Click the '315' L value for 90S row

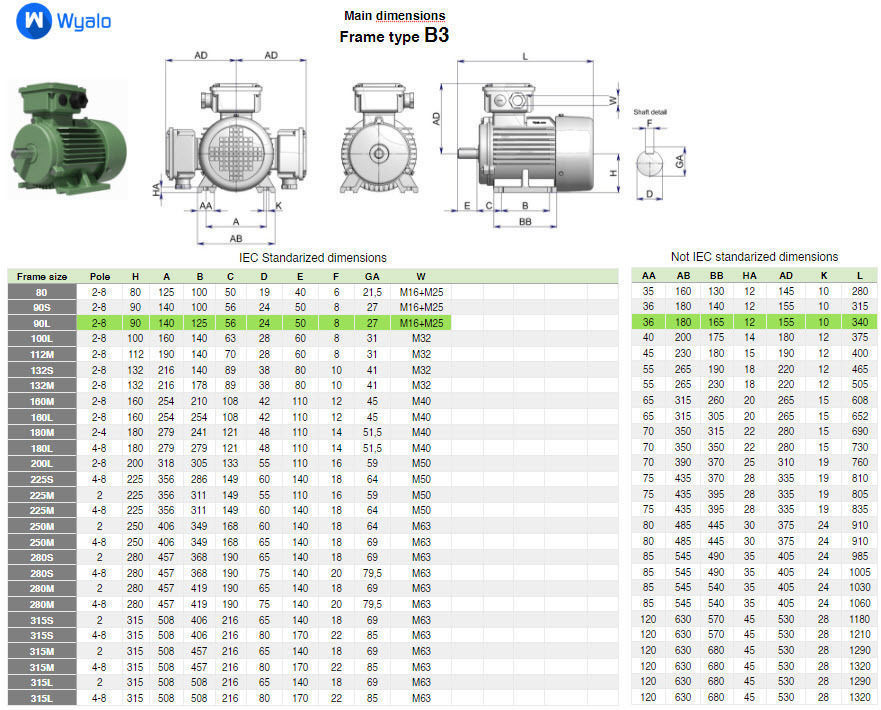[x=860, y=306]
